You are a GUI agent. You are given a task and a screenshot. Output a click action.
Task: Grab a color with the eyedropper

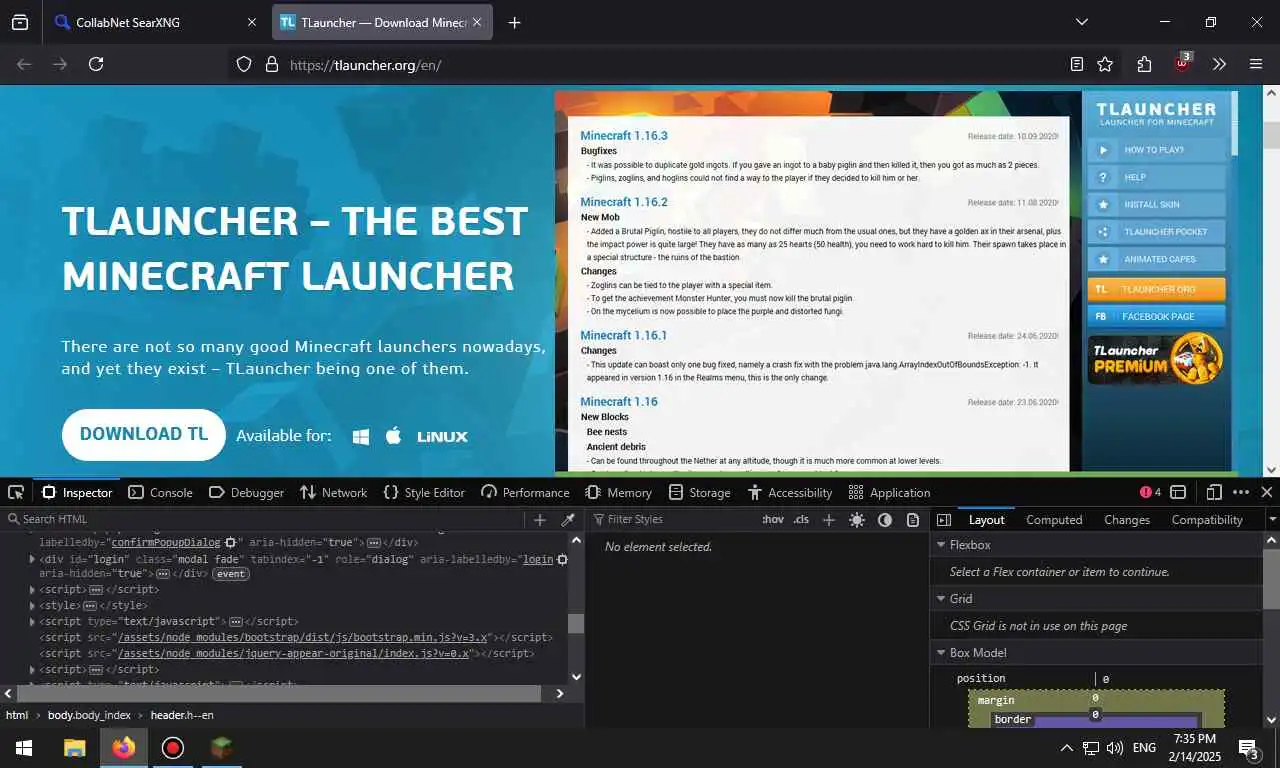tap(568, 519)
